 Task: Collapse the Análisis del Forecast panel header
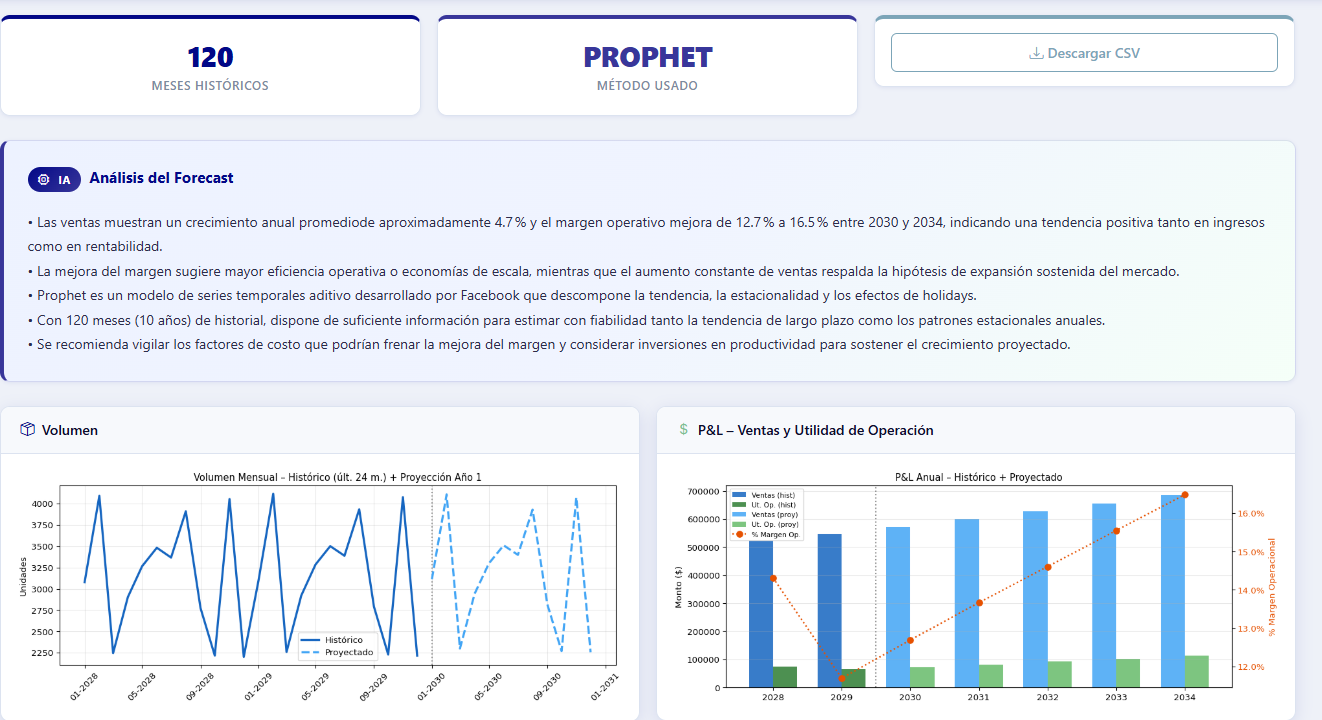tap(159, 179)
